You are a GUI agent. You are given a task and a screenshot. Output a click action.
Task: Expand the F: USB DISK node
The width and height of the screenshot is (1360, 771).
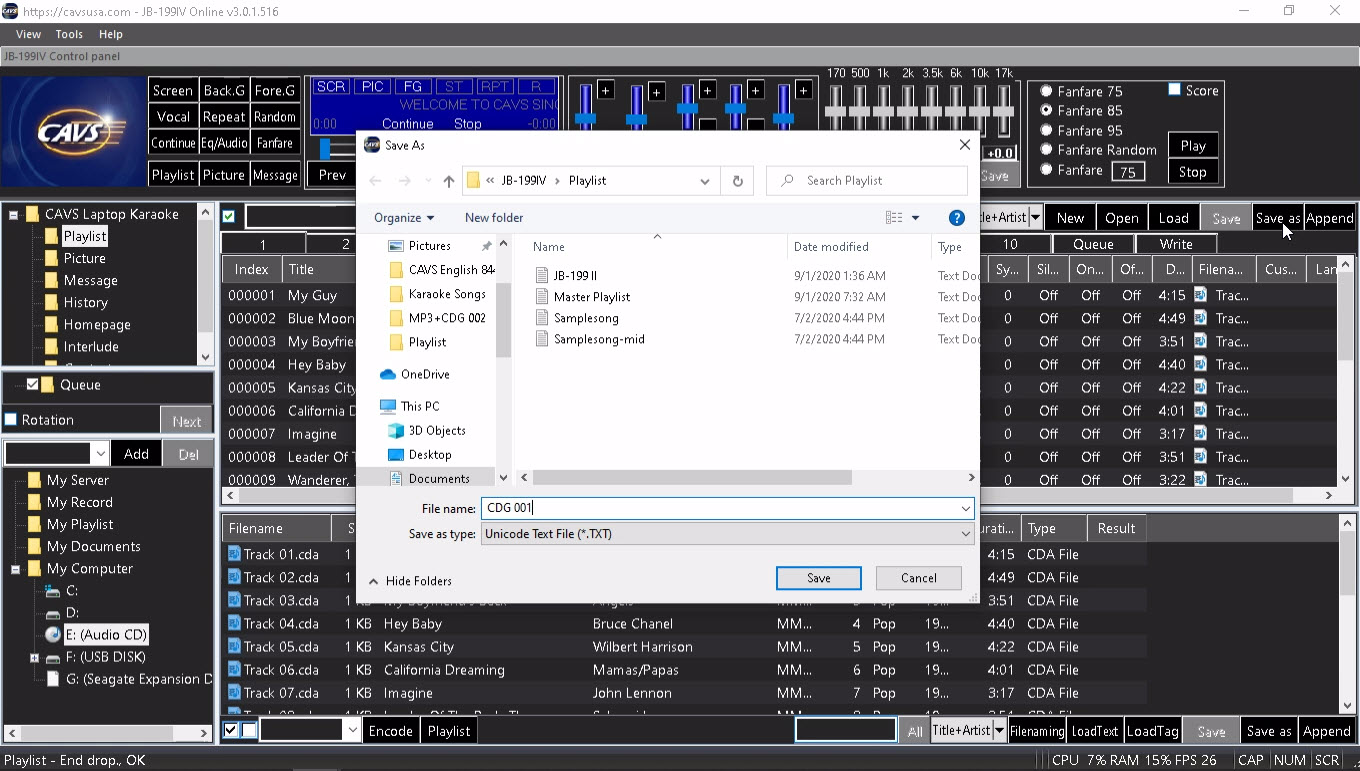tap(34, 657)
